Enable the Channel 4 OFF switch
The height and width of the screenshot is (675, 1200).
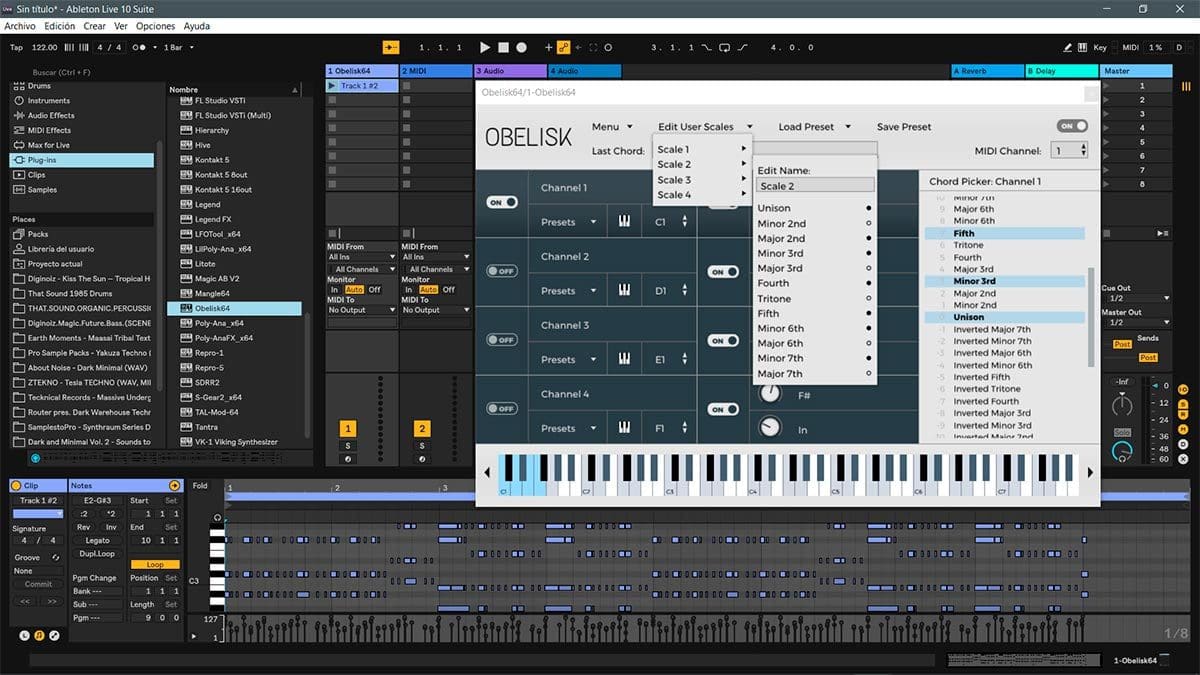click(x=502, y=408)
